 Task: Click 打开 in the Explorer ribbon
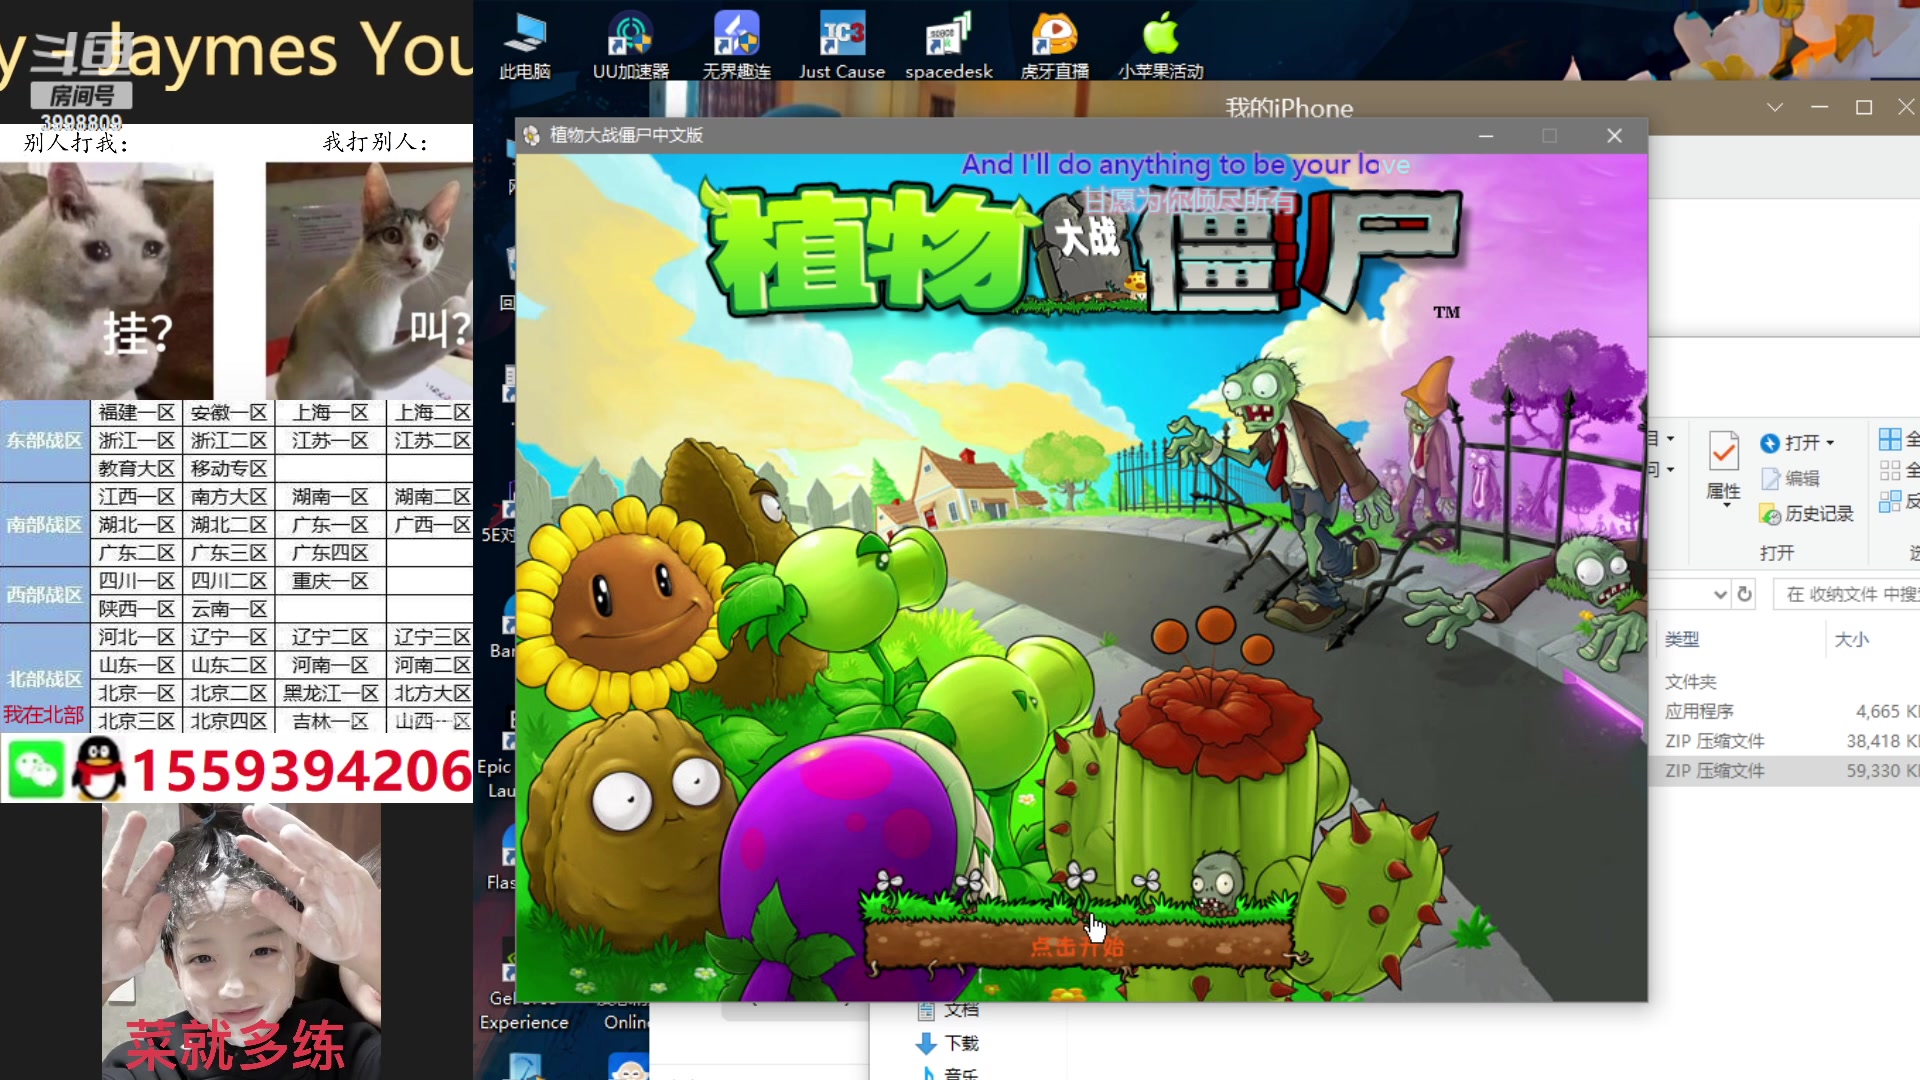1791,442
